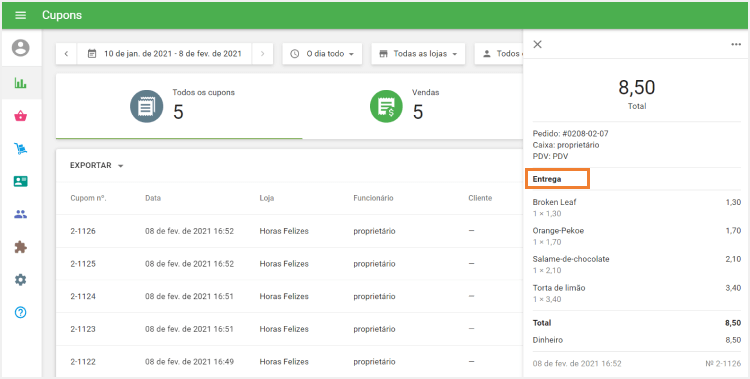The image size is (750, 379).
Task: Click the 'Funcionário' column header
Action: 373,198
